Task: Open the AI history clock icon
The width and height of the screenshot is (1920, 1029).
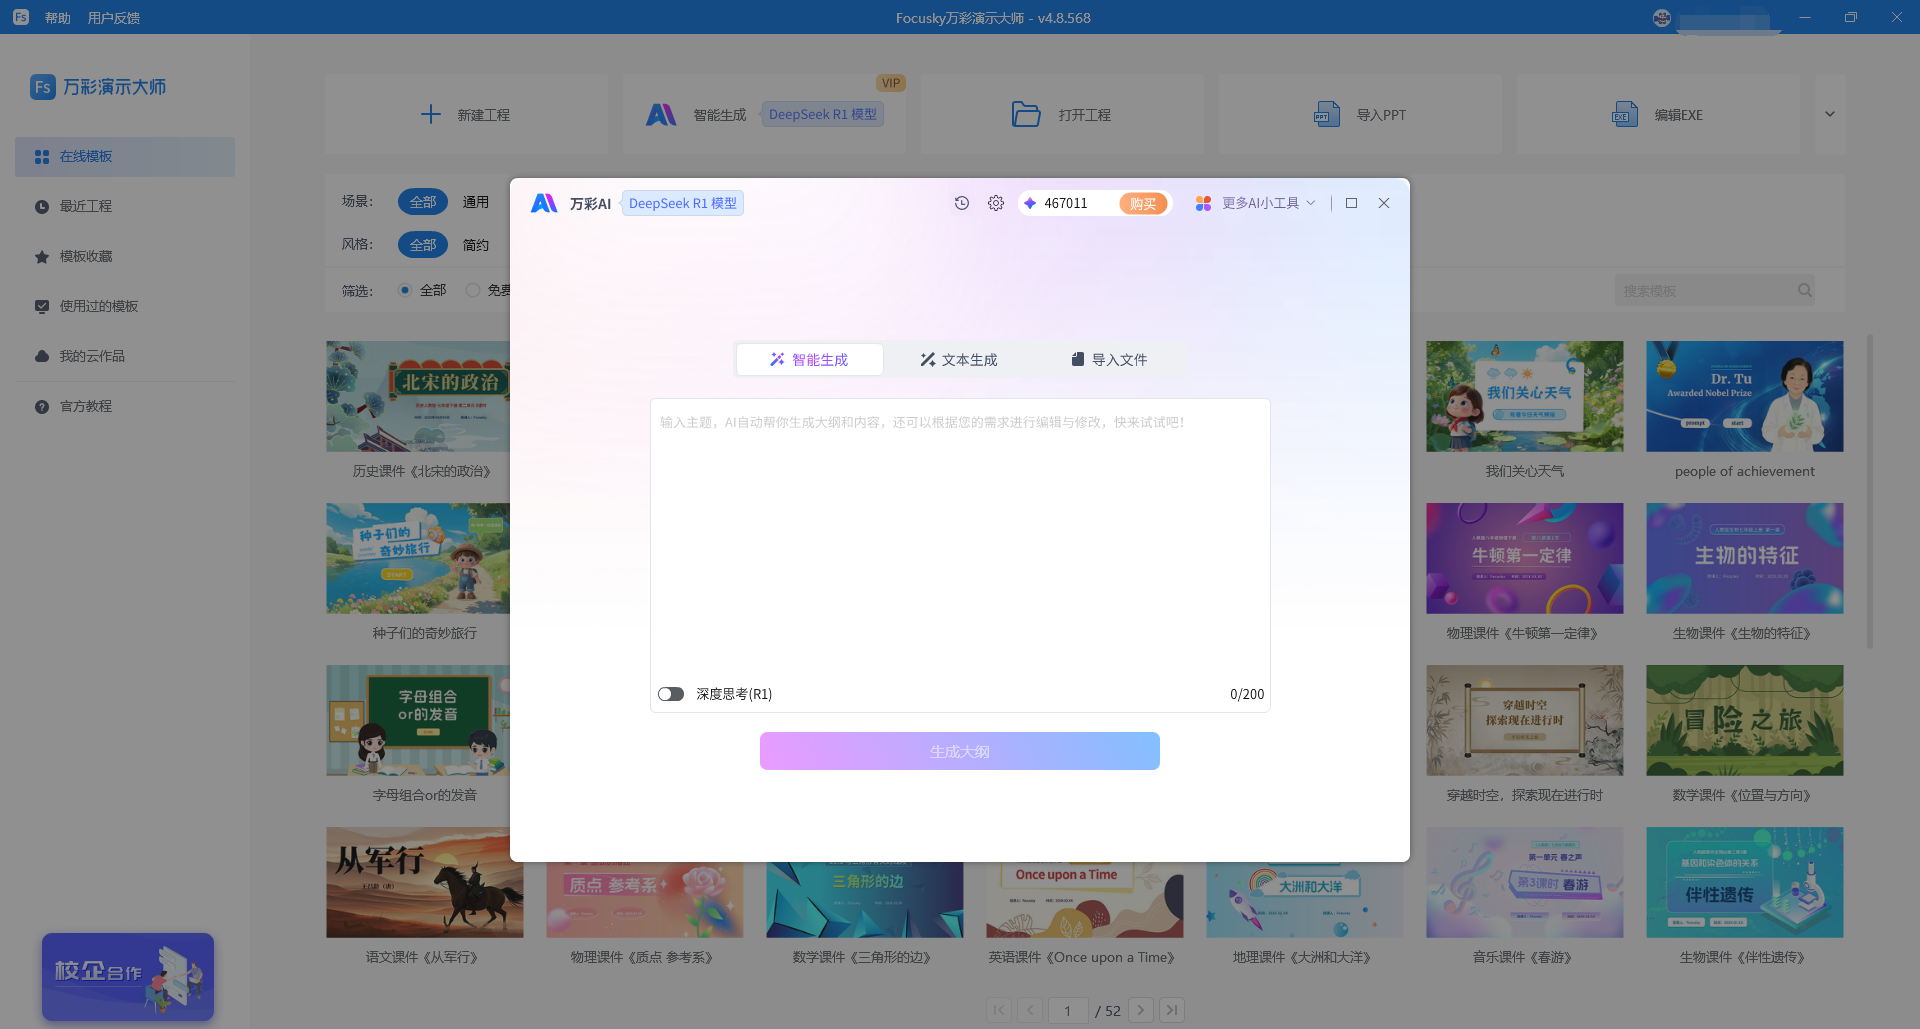Action: click(x=962, y=203)
